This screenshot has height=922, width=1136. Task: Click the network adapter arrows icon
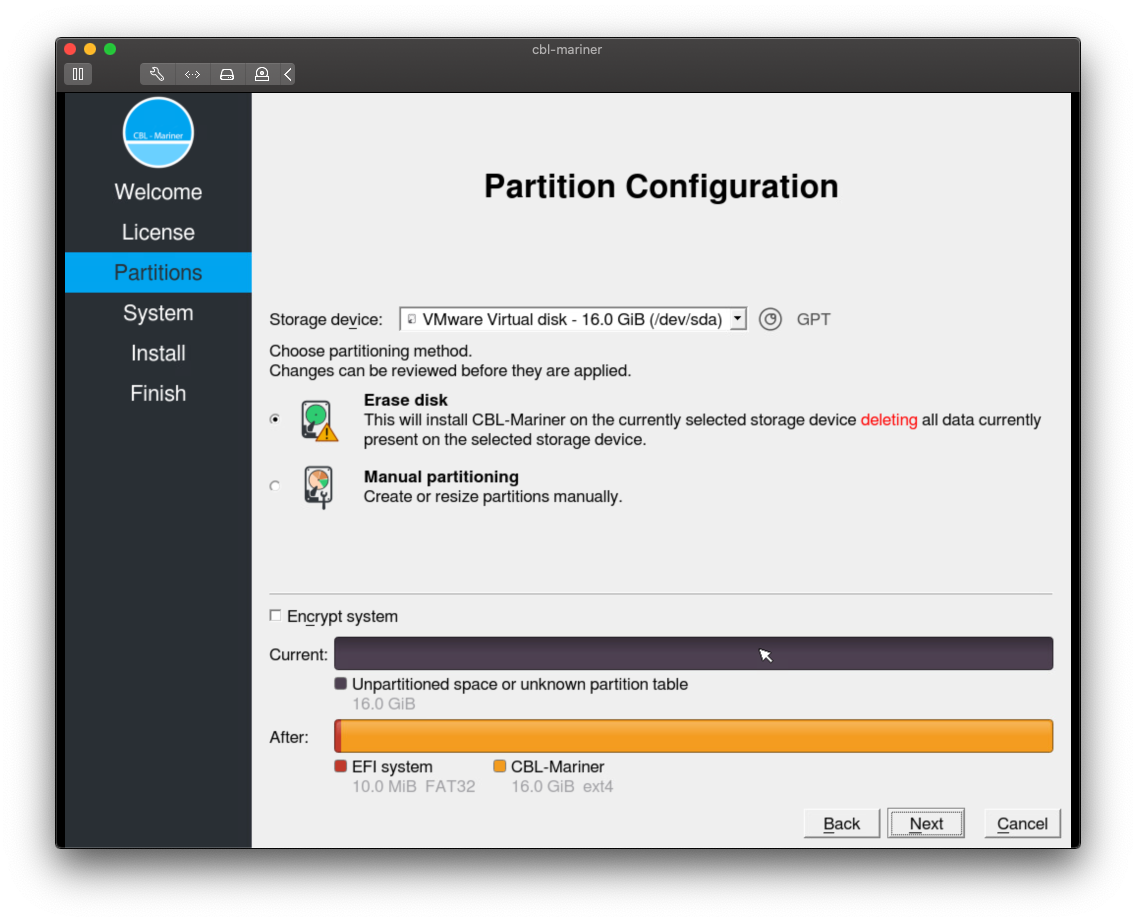tap(192, 74)
